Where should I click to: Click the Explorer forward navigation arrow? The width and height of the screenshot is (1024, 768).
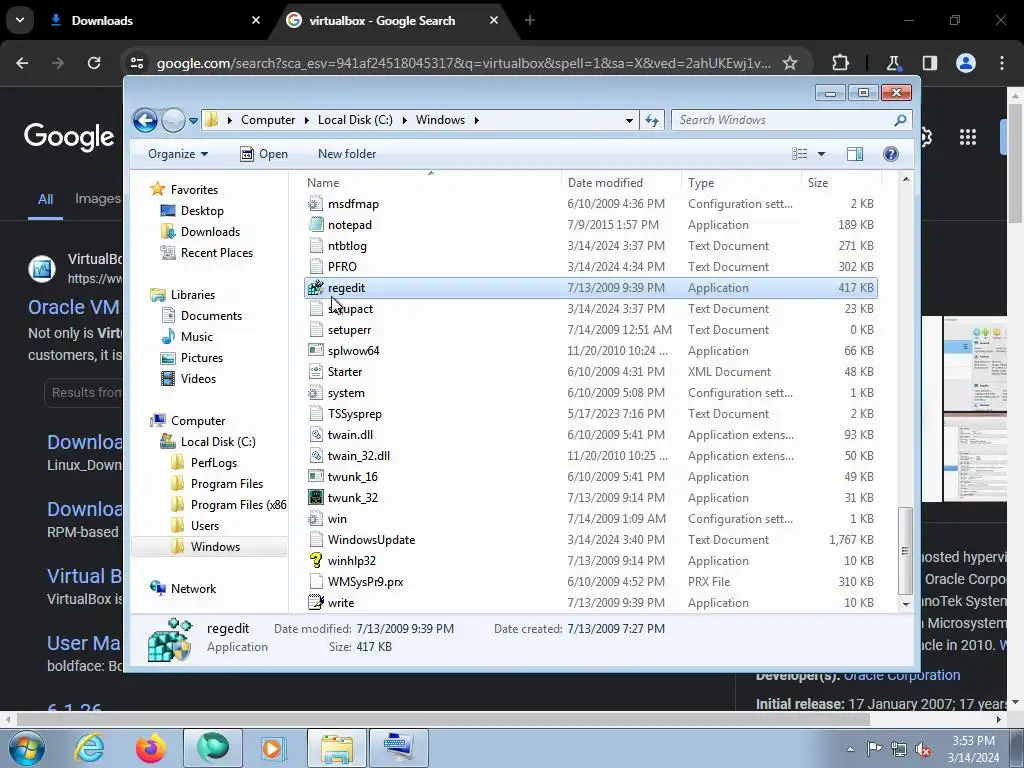[173, 120]
